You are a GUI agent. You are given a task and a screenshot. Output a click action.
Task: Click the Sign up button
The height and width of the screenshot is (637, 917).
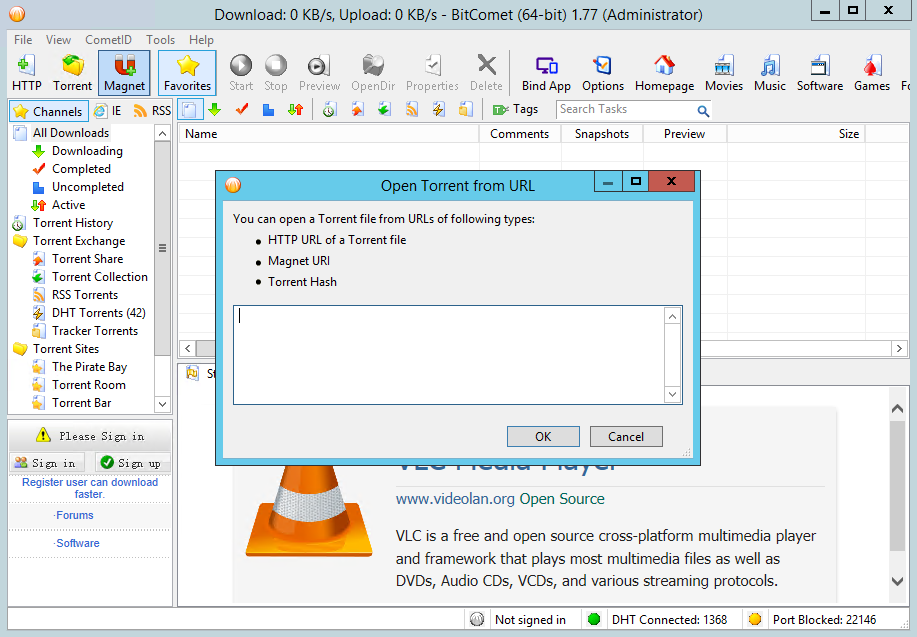[x=132, y=463]
